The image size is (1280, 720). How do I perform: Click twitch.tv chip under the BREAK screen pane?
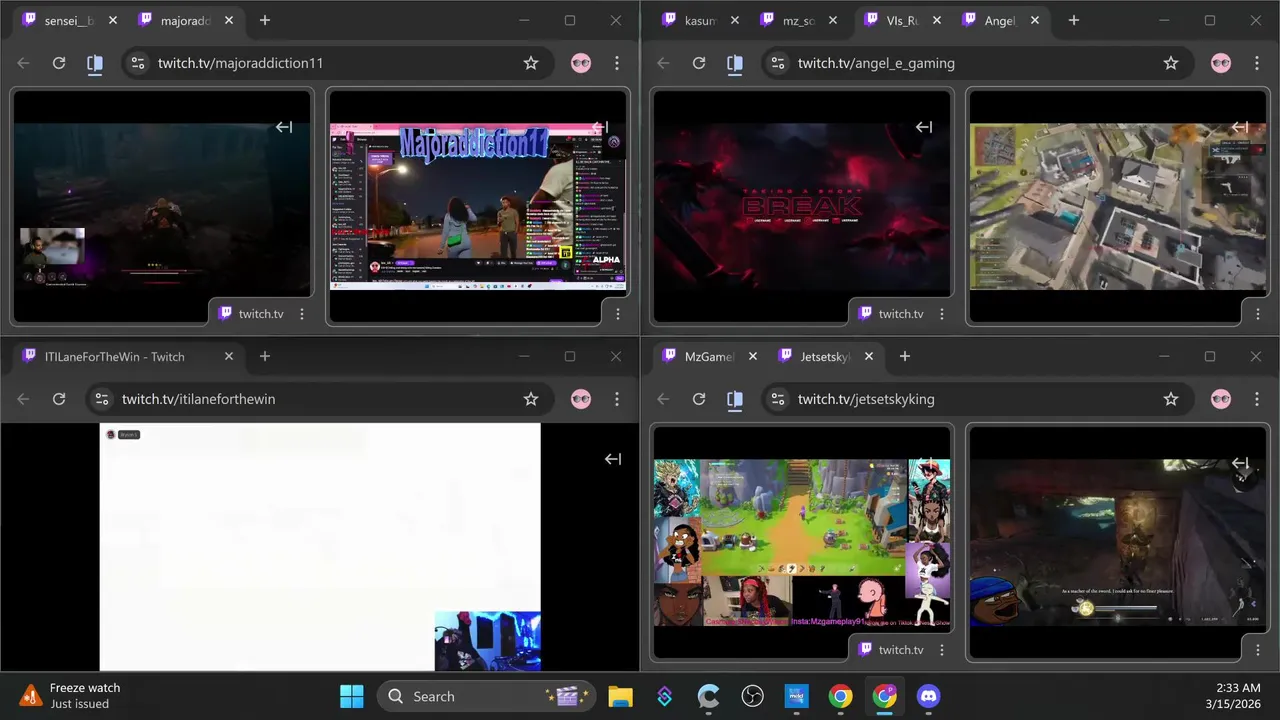click(x=890, y=314)
